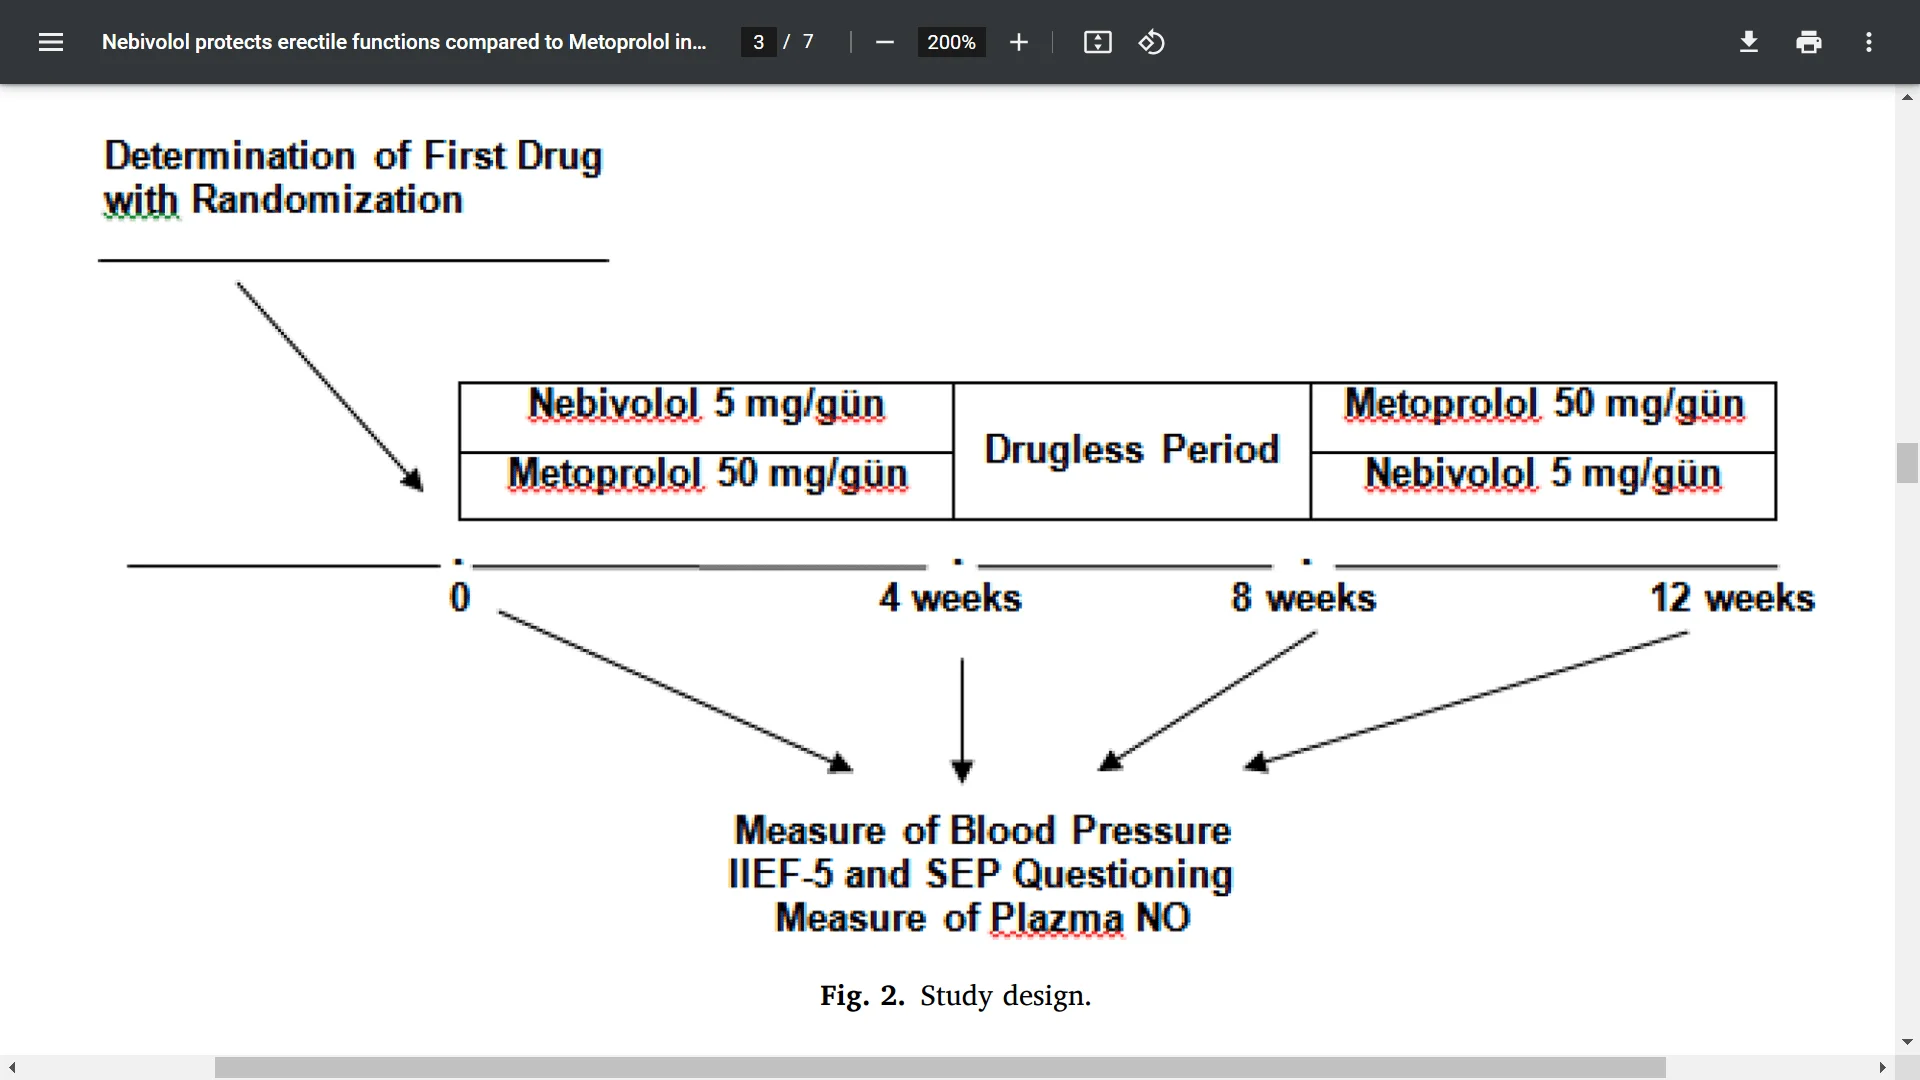1920x1080 pixels.
Task: Click the document title in toolbar
Action: (x=404, y=42)
